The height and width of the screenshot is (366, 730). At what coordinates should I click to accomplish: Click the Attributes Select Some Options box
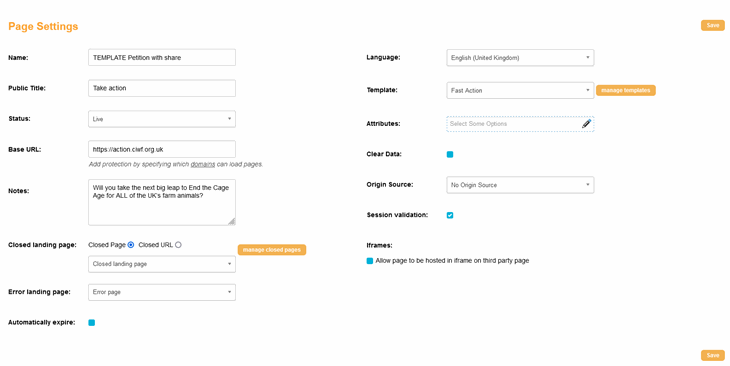pos(520,124)
